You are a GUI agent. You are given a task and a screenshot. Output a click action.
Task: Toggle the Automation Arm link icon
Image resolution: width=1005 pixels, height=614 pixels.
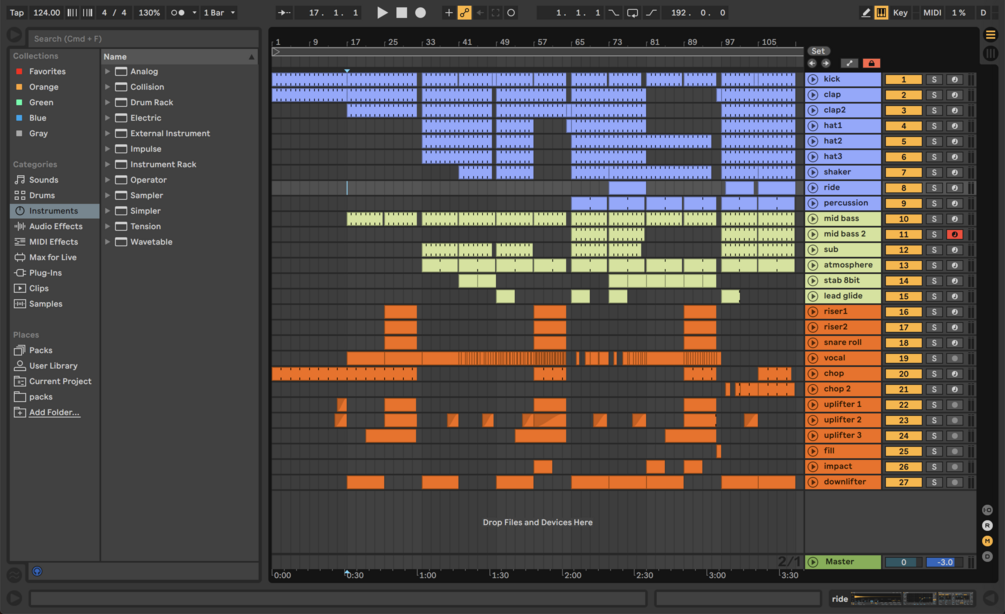pos(464,12)
